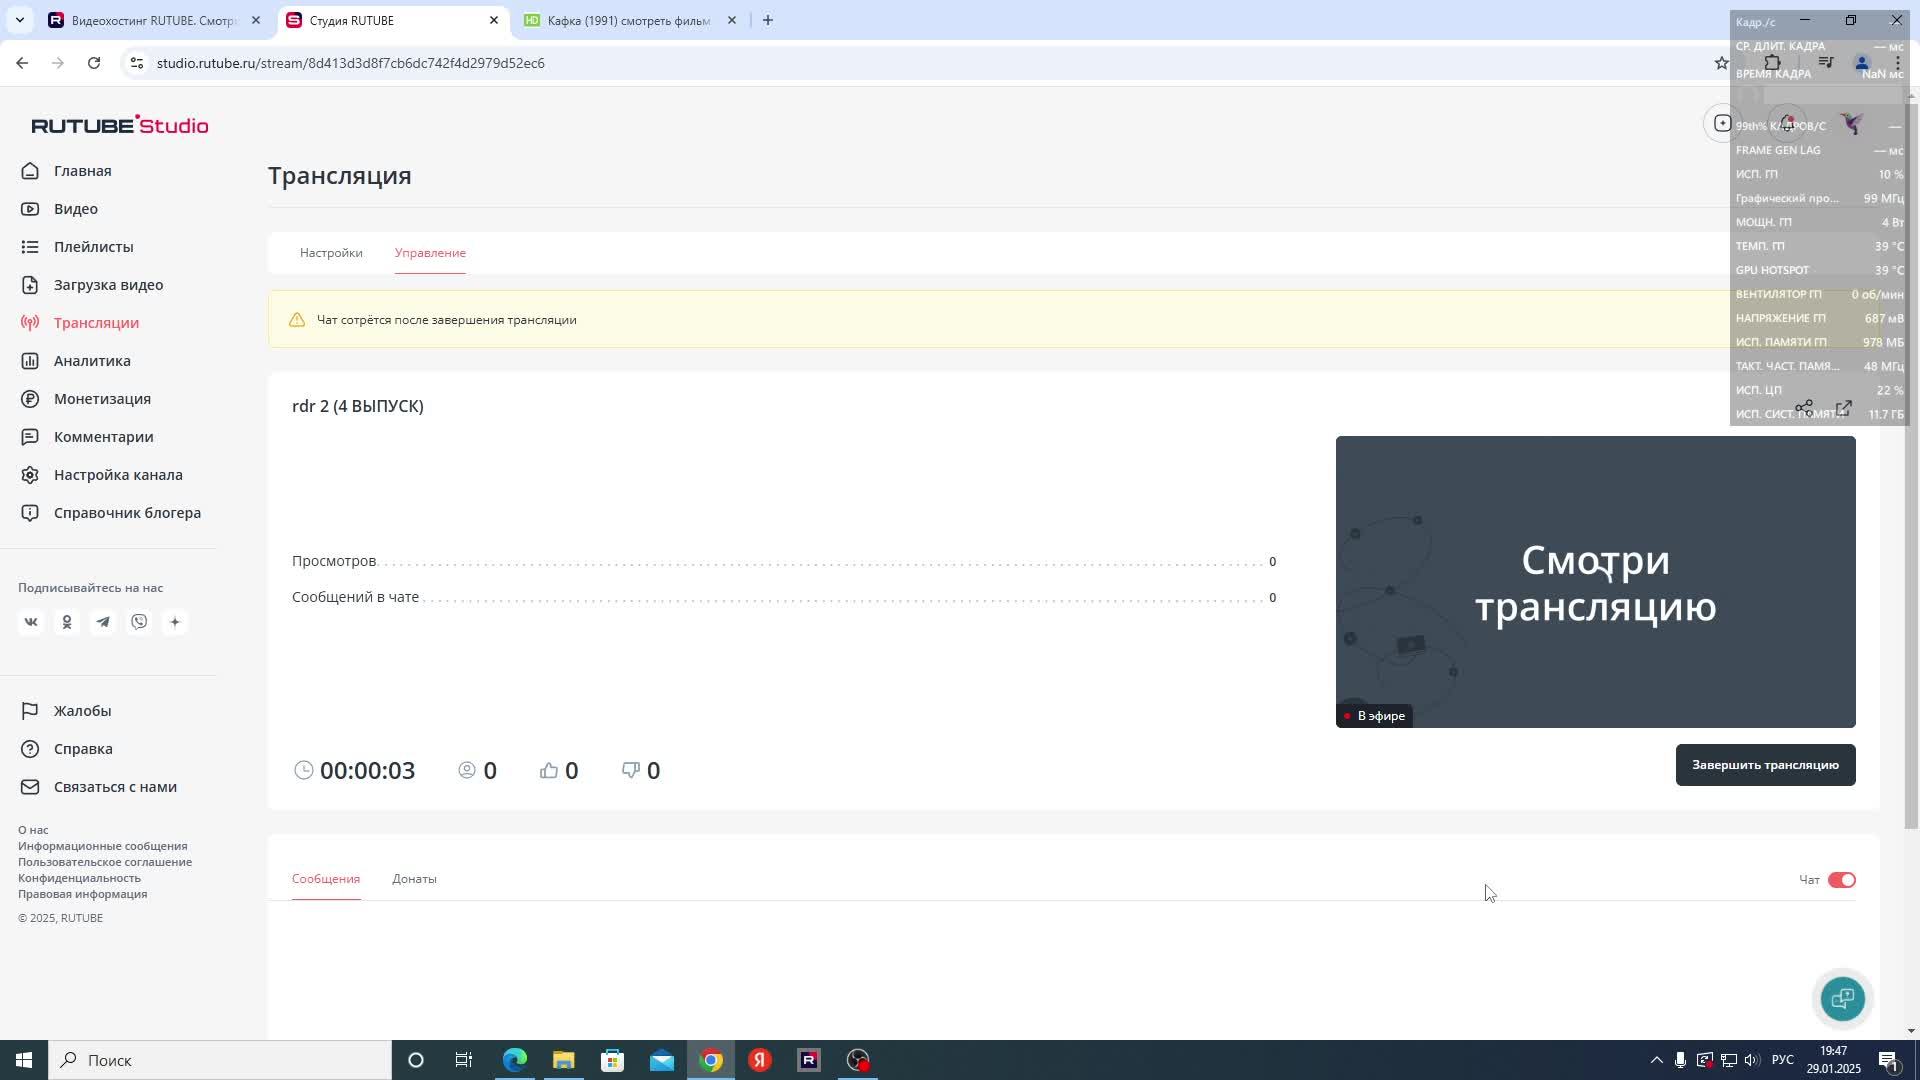
Task: Open stream in new window icon
Action: [1844, 408]
